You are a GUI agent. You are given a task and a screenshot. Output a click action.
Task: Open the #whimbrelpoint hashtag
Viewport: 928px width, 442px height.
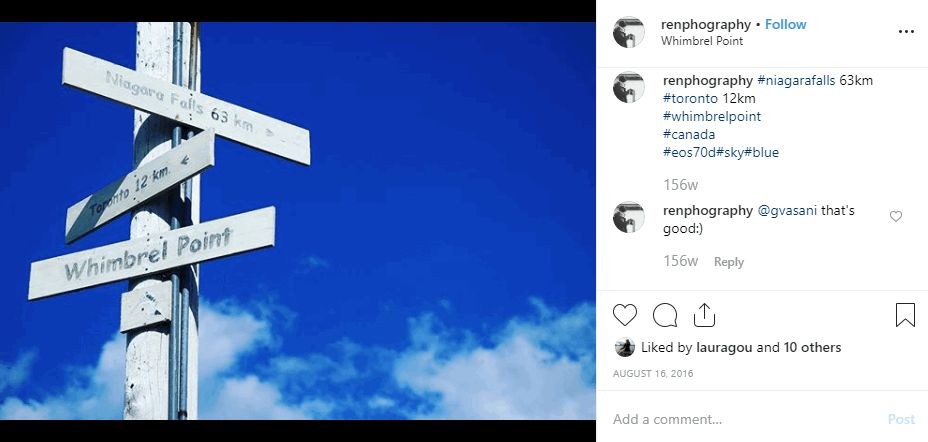(712, 117)
